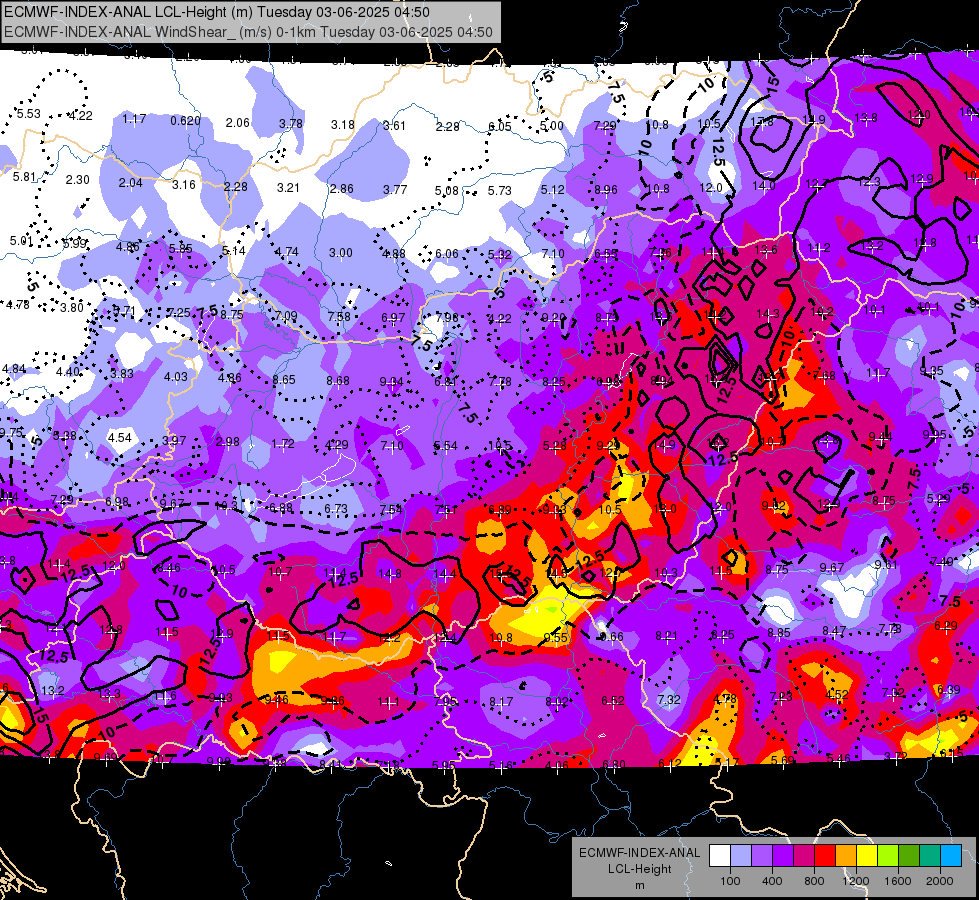Click the shear value 3.18
979x900 pixels.
pyautogui.click(x=343, y=125)
